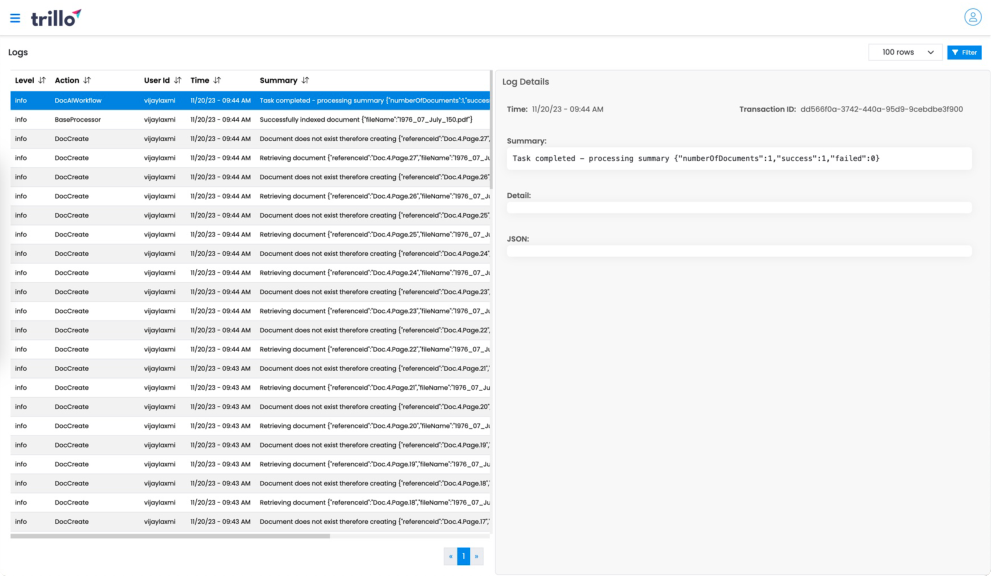Select the DocAIWorkflow log row
This screenshot has height=576, width=992.
[250, 101]
